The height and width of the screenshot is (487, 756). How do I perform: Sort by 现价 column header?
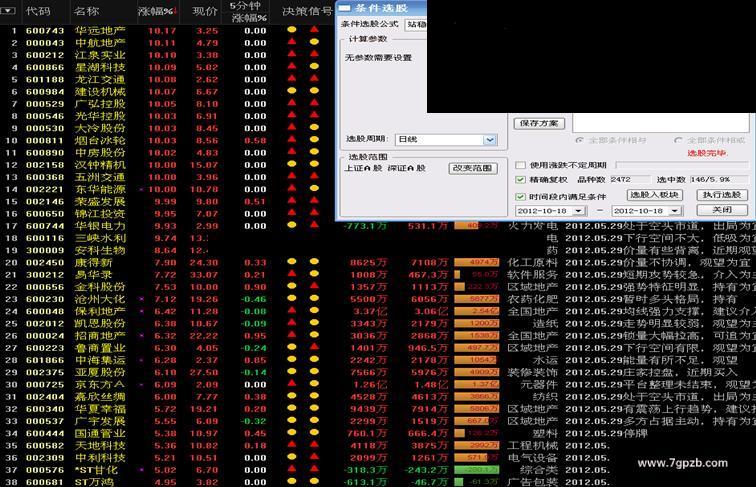204,11
